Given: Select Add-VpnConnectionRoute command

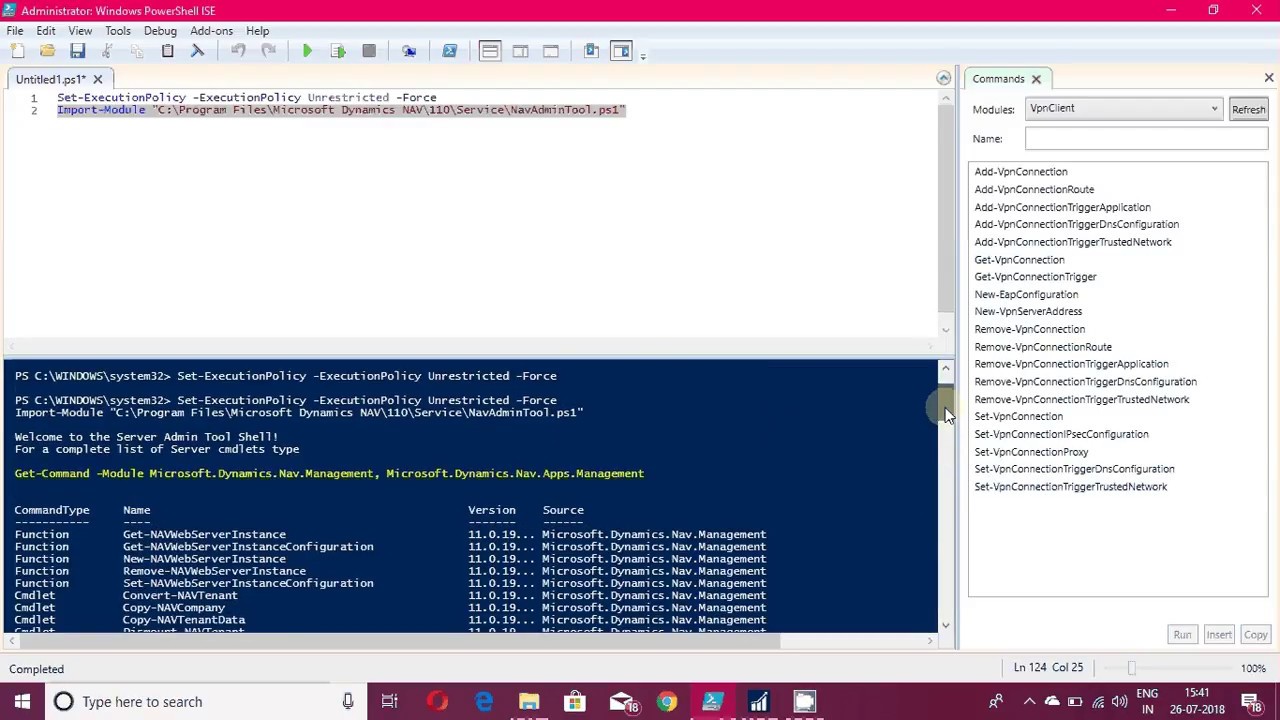Looking at the screenshot, I should (1034, 189).
